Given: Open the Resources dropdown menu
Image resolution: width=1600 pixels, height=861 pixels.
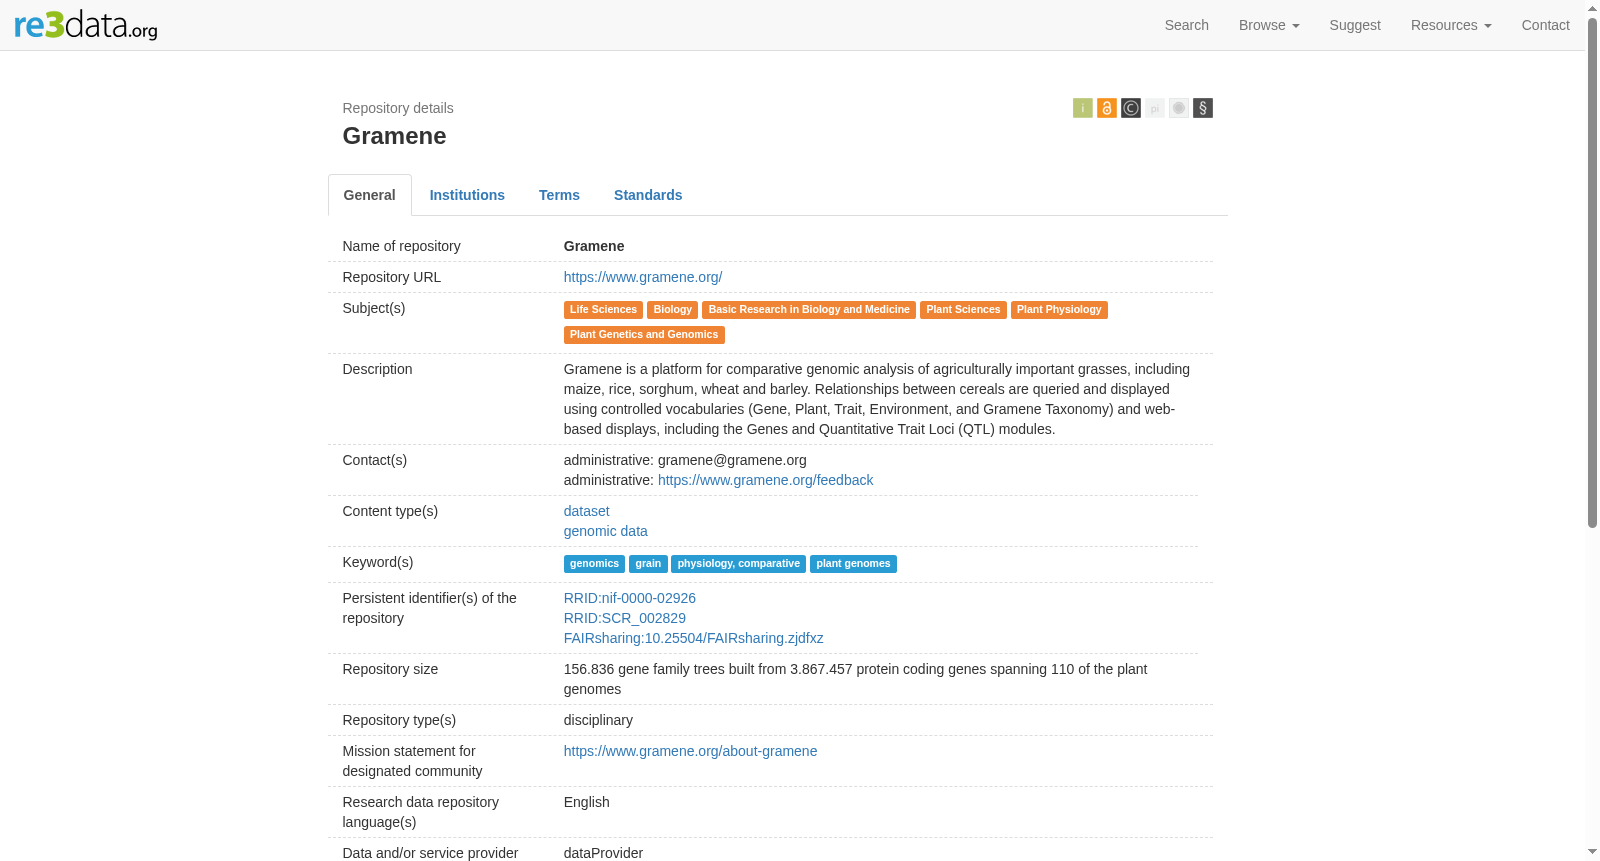Looking at the screenshot, I should pos(1451,25).
